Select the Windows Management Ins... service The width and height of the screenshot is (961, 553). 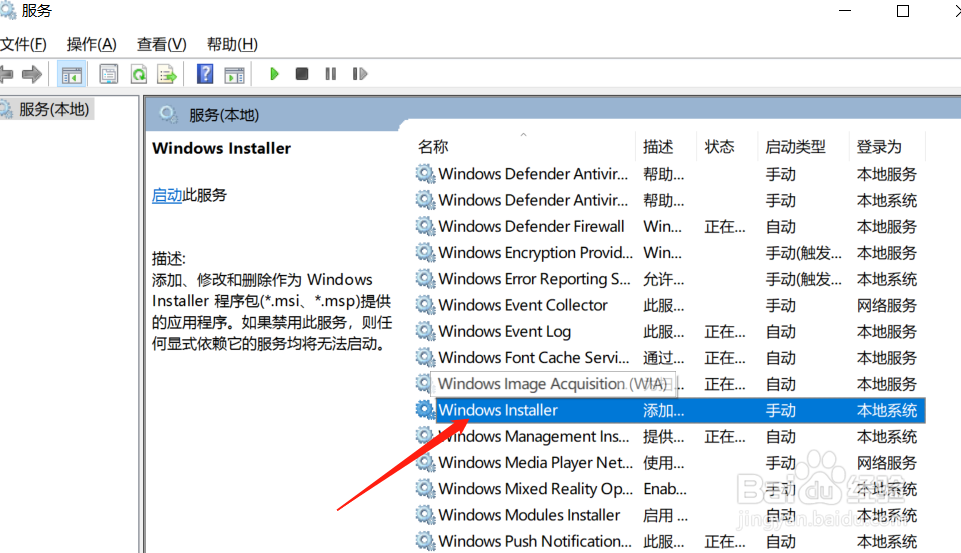pyautogui.click(x=534, y=437)
